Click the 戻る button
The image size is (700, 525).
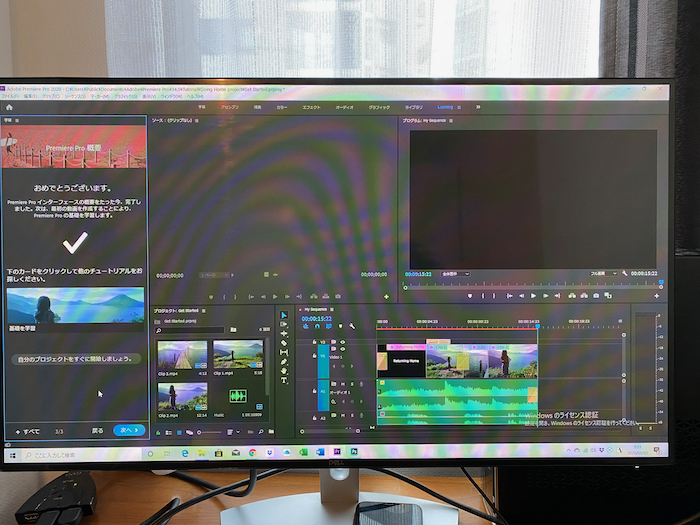click(97, 431)
